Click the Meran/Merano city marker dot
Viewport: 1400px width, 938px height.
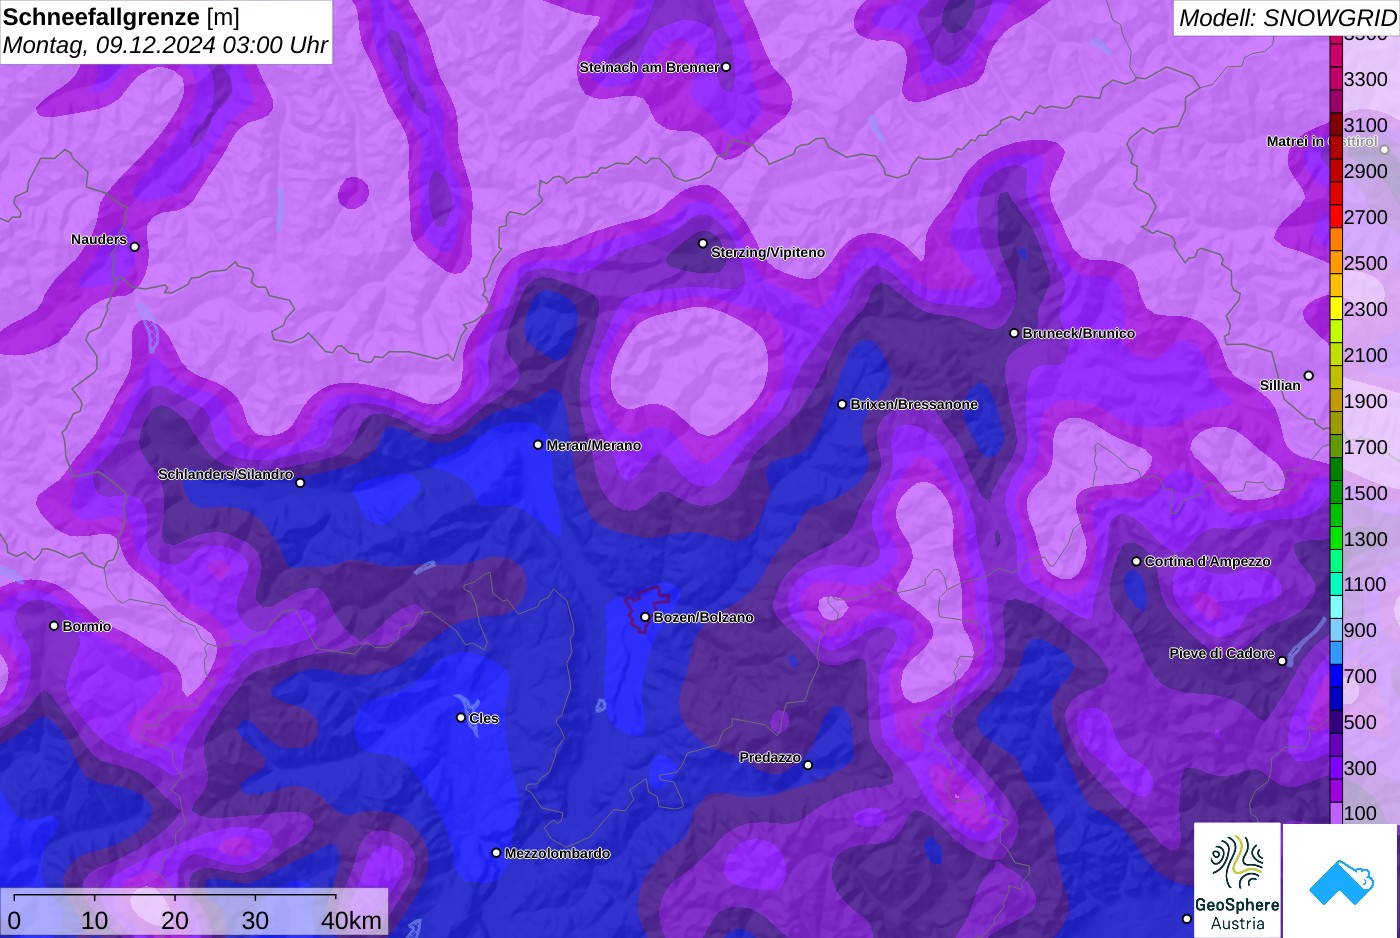click(x=538, y=445)
